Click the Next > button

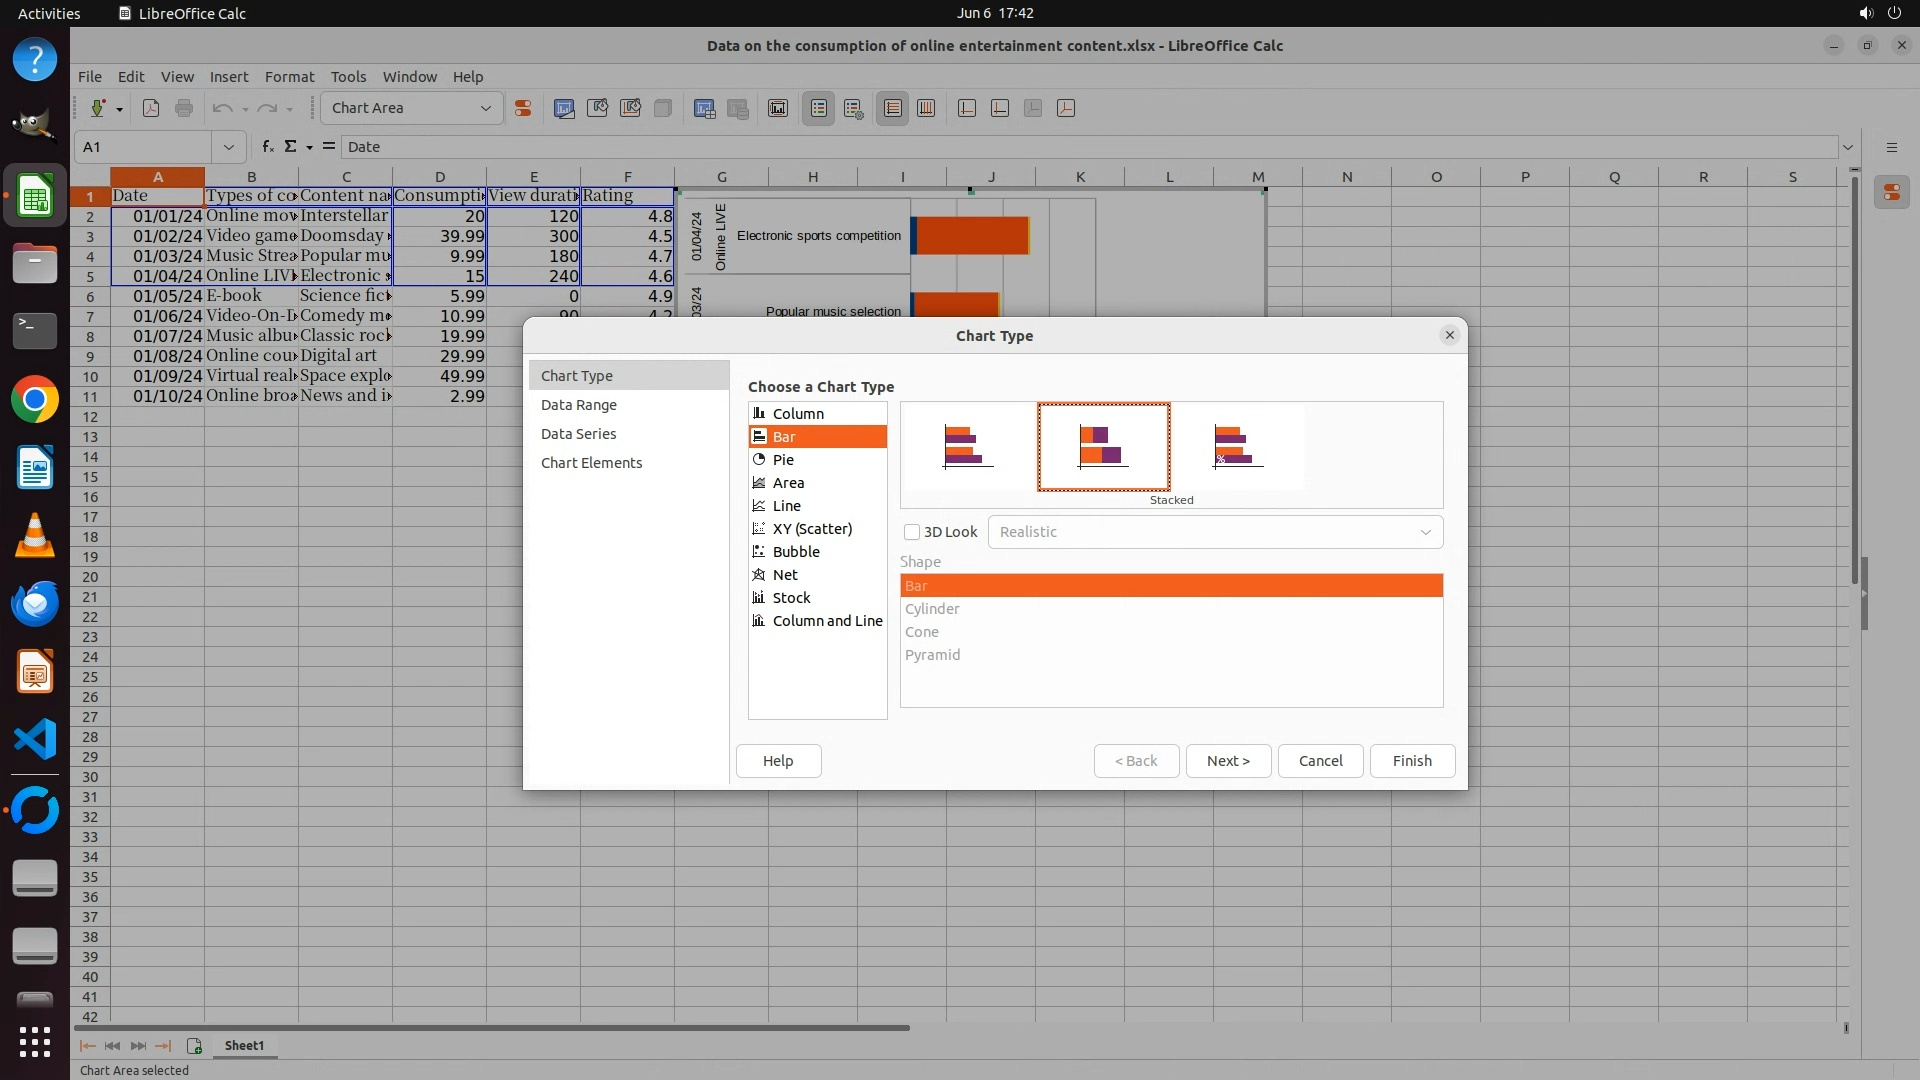[1227, 761]
